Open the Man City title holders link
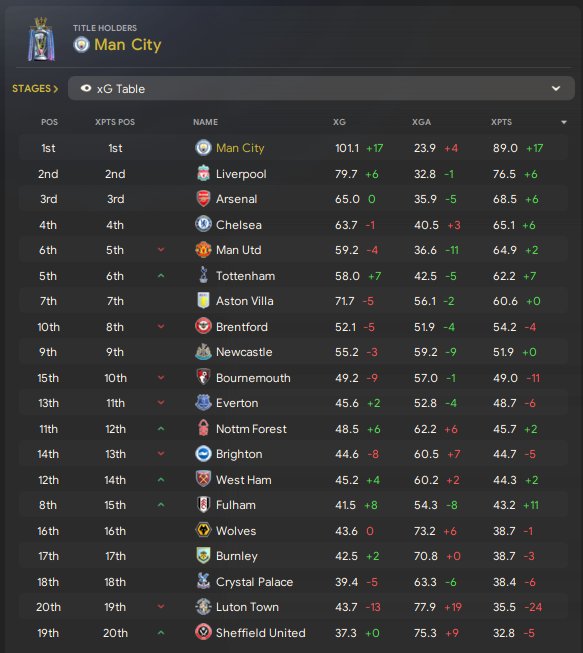Viewport: 583px width, 653px height. point(127,45)
